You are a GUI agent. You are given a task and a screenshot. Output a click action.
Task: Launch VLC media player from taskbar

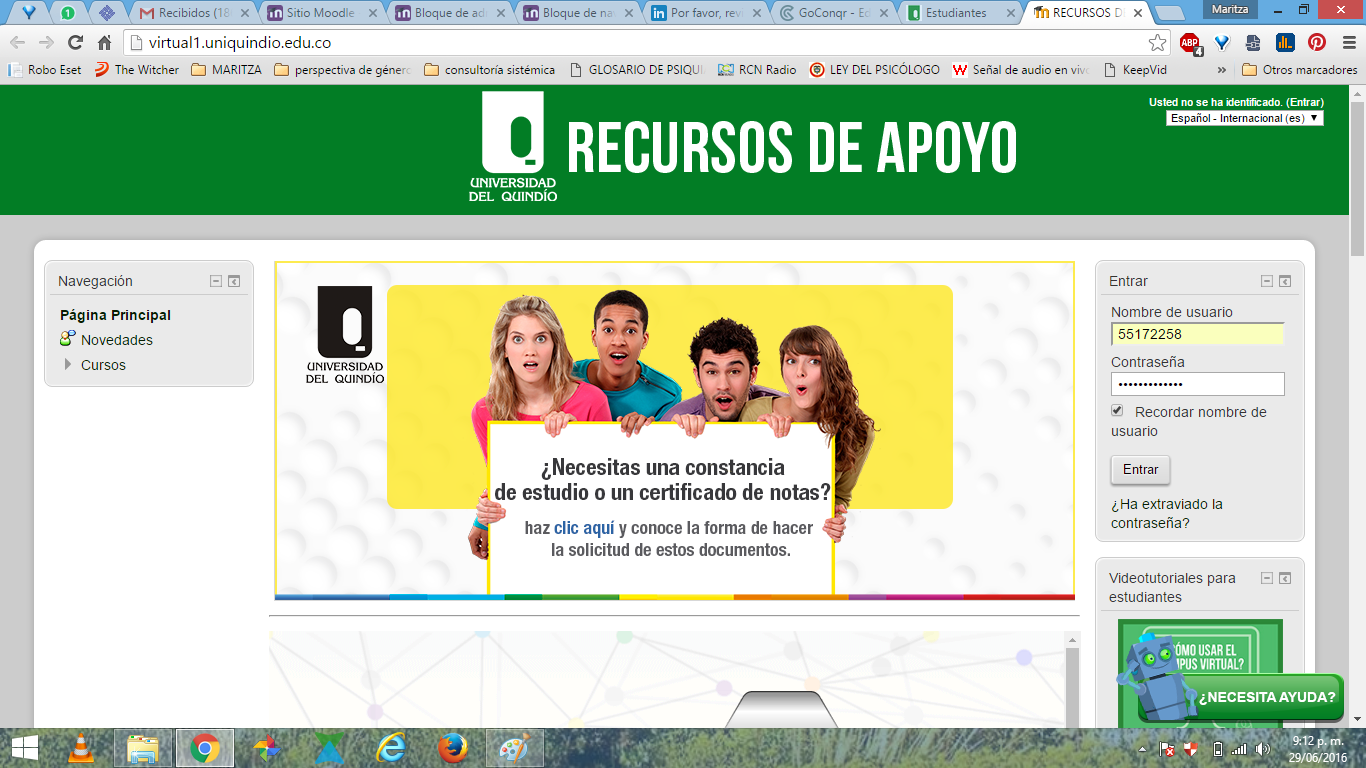pos(81,748)
